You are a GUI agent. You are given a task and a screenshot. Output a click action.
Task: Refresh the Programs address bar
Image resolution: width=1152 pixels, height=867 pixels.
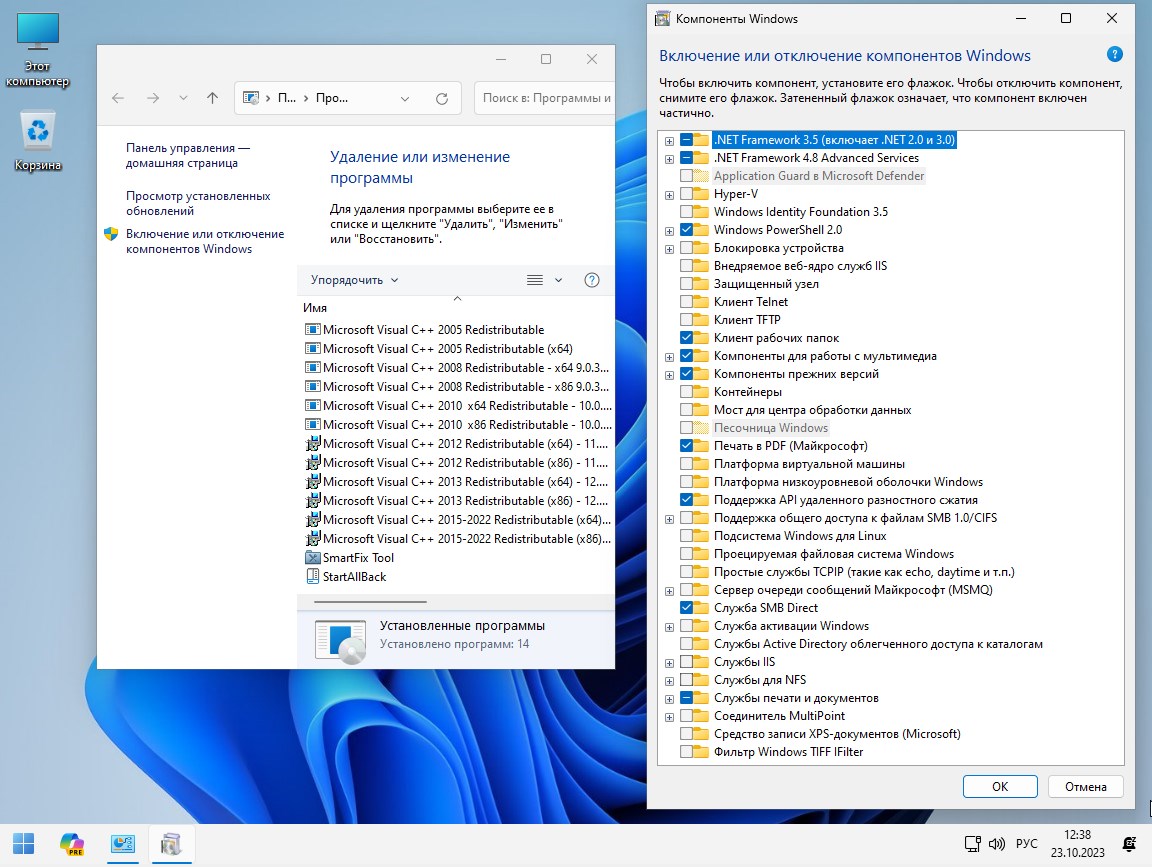pyautogui.click(x=442, y=98)
